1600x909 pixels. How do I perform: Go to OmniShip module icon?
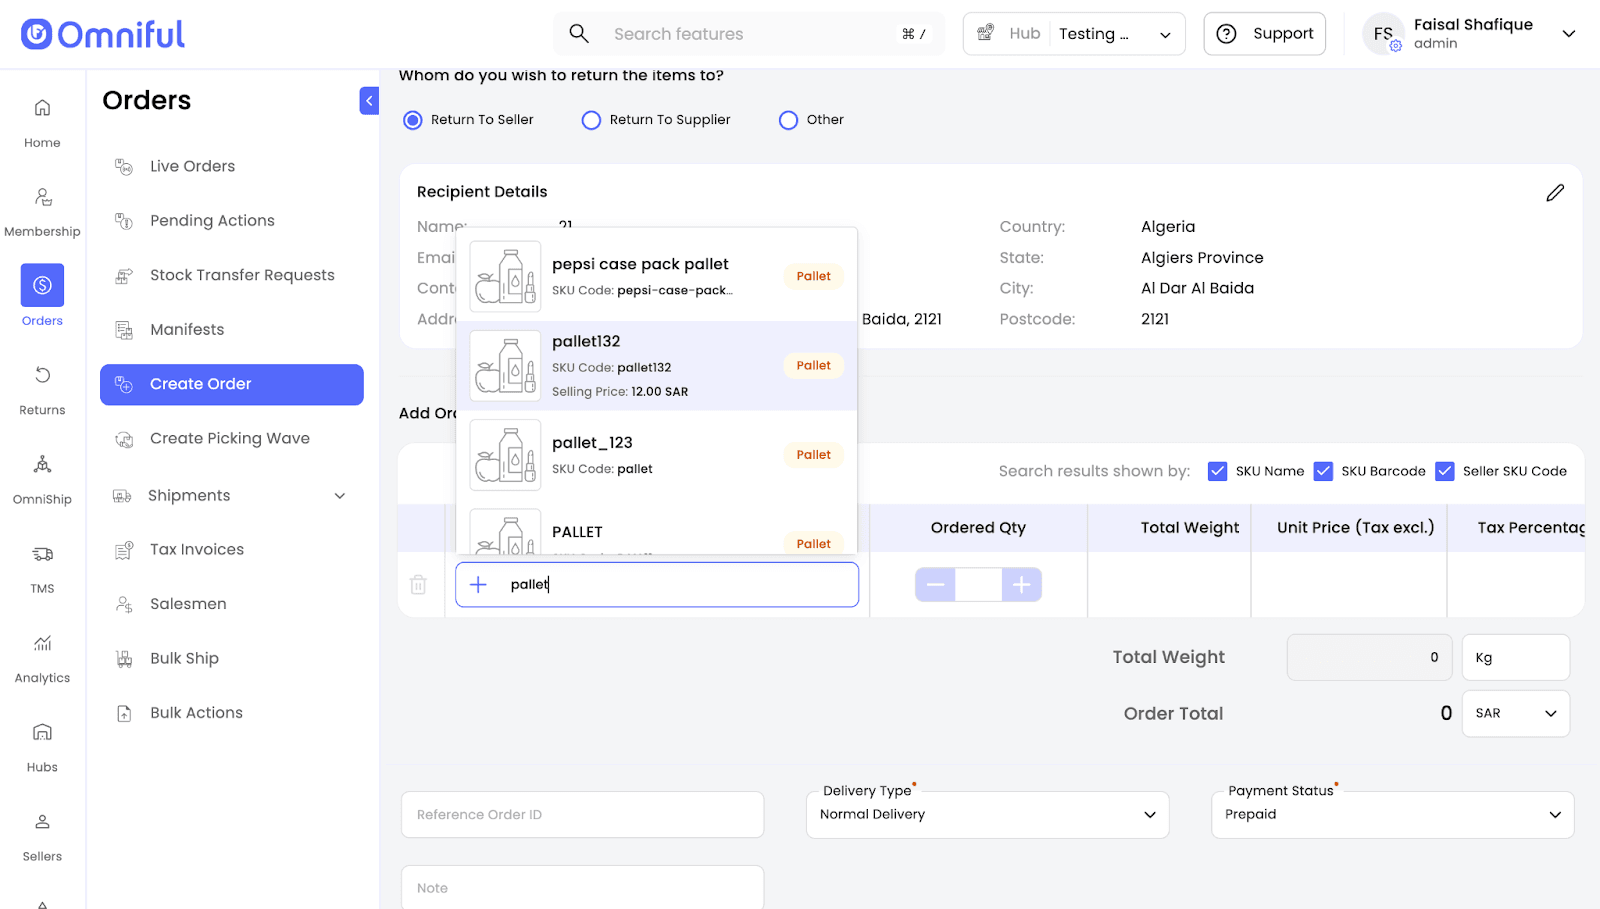pyautogui.click(x=42, y=465)
